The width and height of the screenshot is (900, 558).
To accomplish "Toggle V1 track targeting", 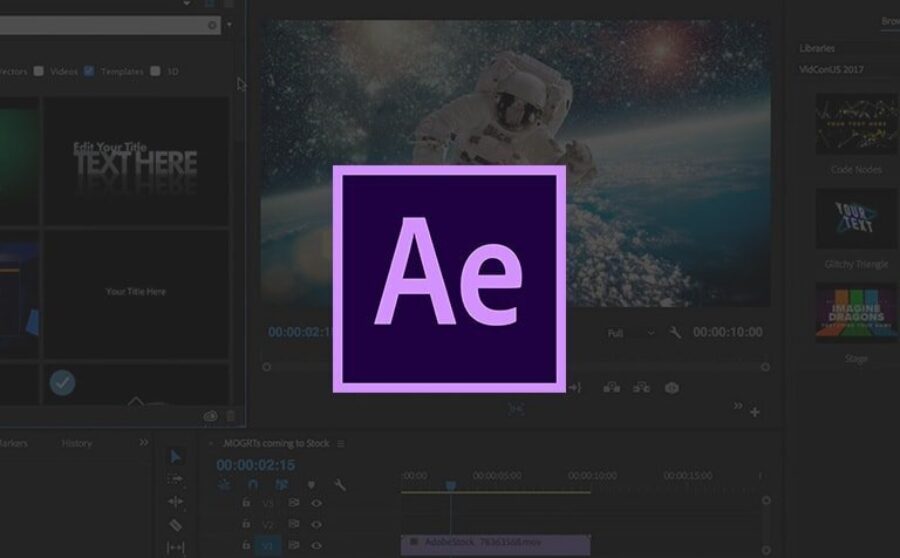I will (x=267, y=545).
